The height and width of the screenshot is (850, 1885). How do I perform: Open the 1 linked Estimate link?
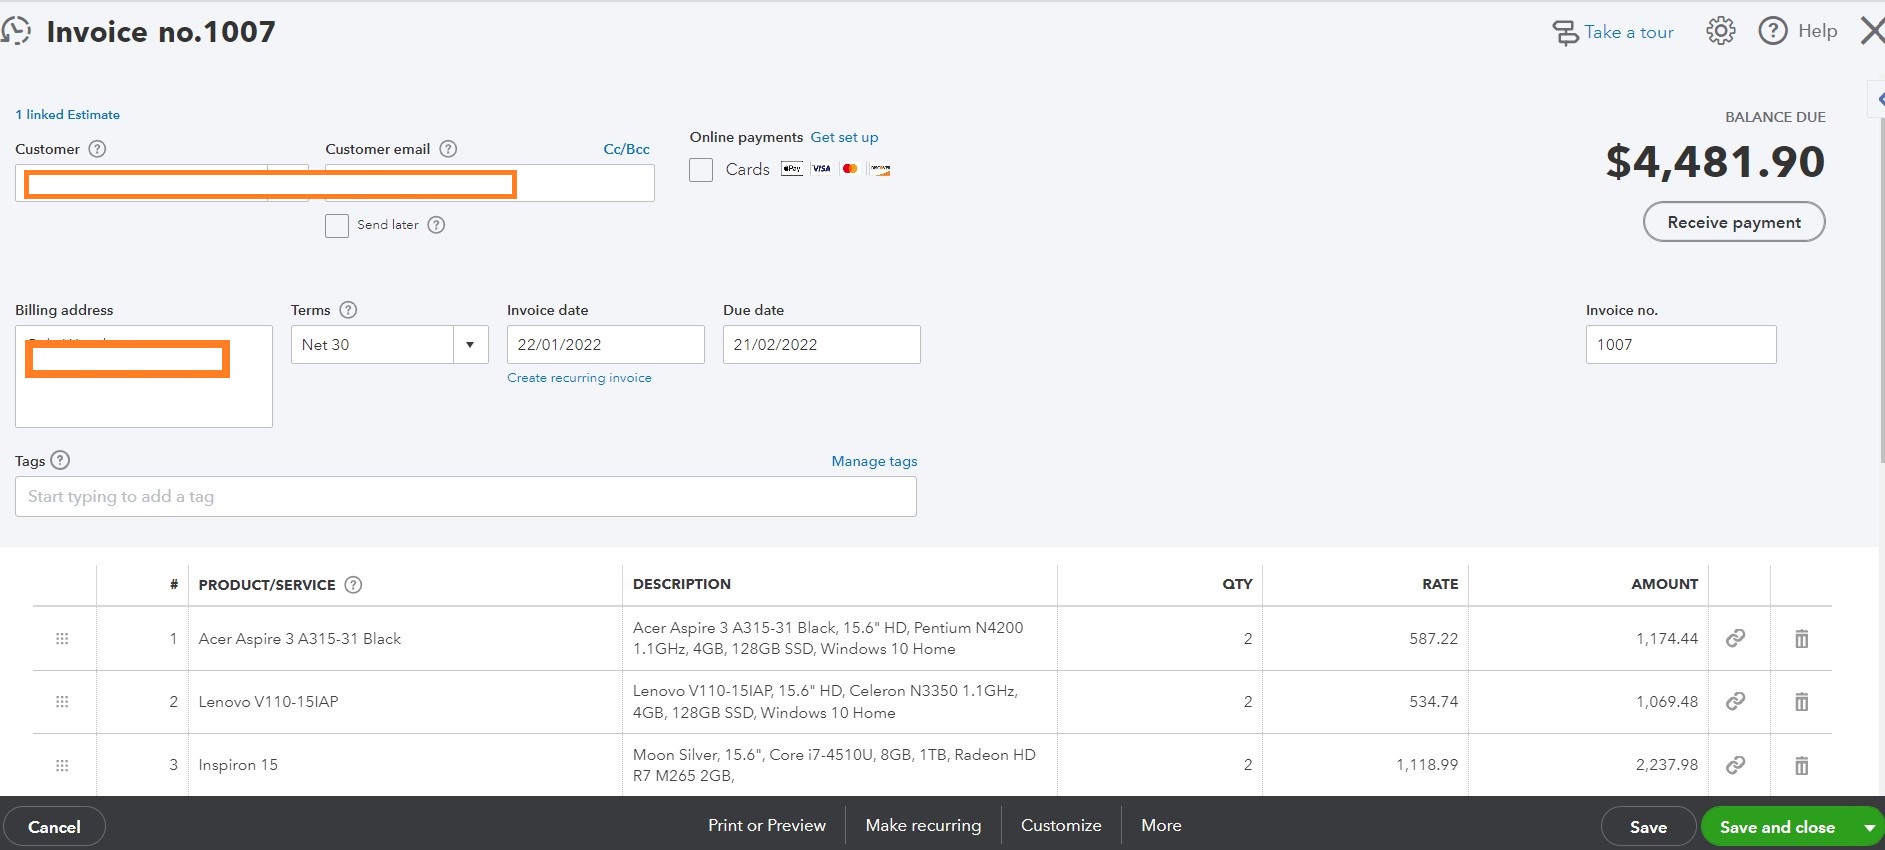coord(67,115)
